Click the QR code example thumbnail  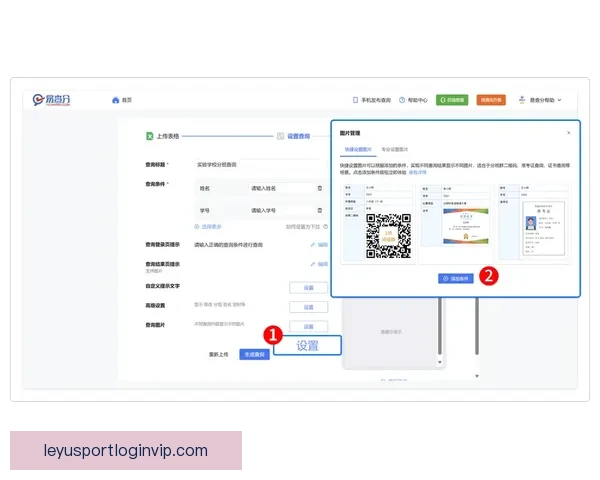(378, 223)
